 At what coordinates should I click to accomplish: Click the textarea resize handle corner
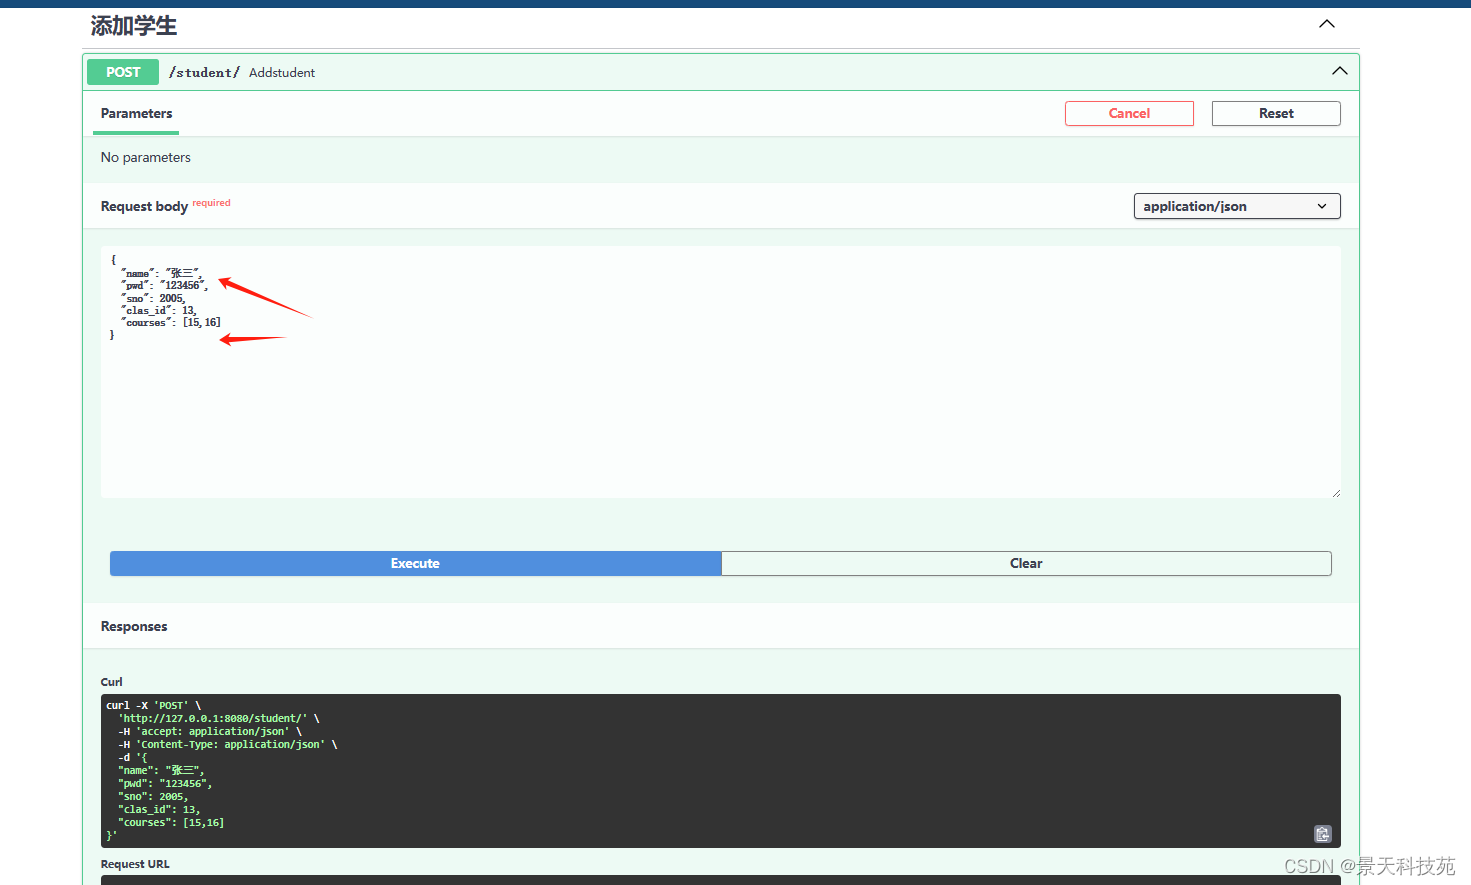pyautogui.click(x=1335, y=492)
